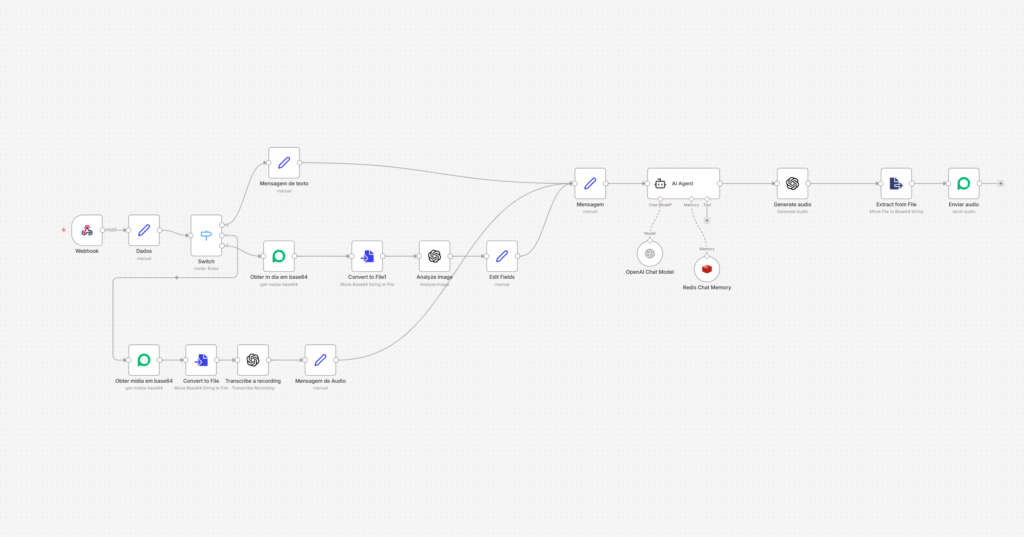Select the Mensagem de Audio node
The width and height of the screenshot is (1024, 537).
pyautogui.click(x=320, y=360)
